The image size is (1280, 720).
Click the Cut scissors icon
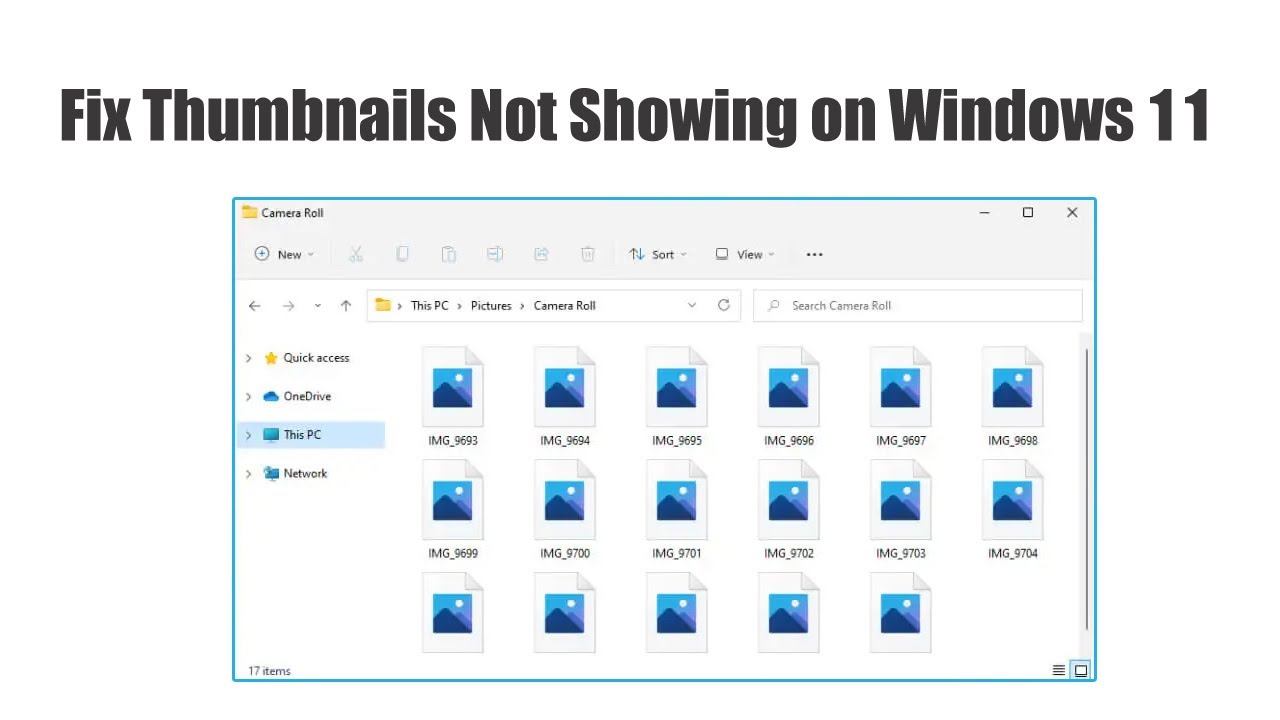pos(356,254)
